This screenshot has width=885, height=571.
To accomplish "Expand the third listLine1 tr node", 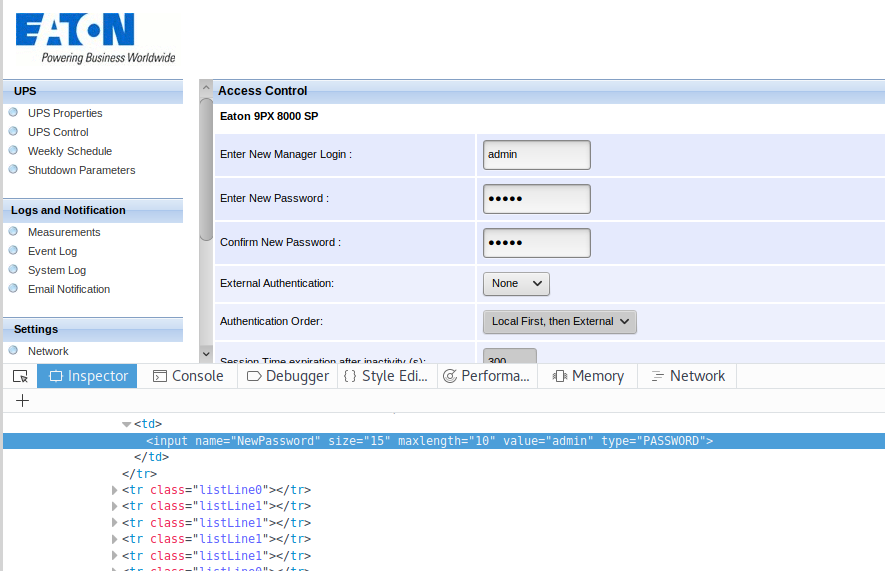I will 115,539.
